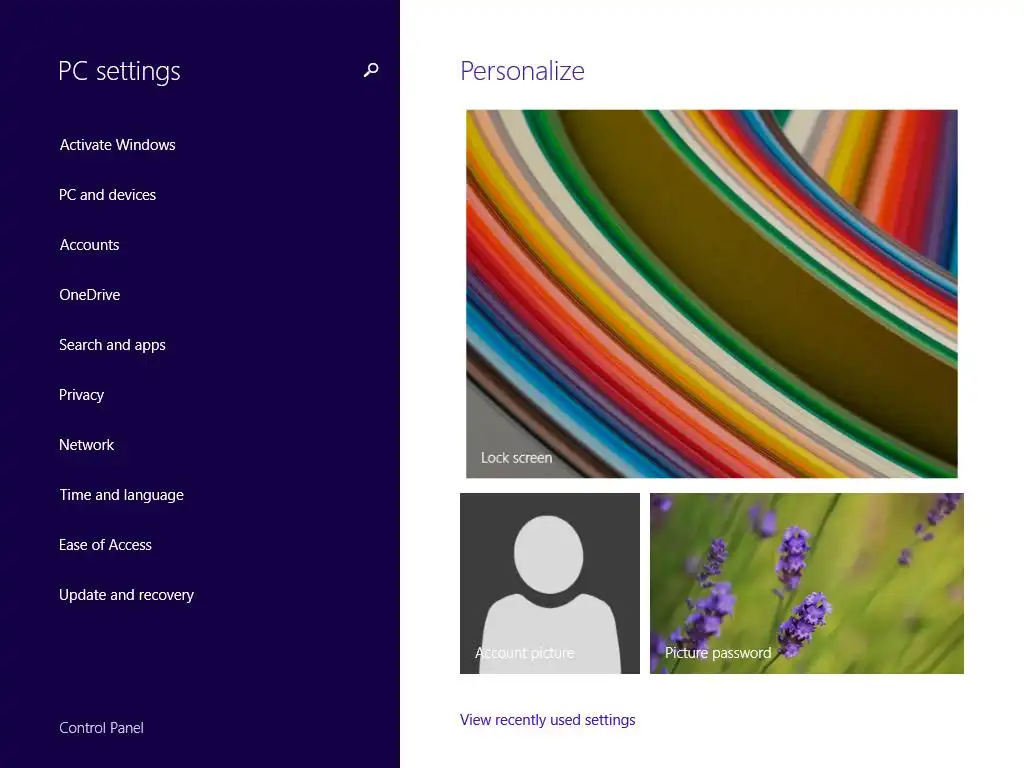Click View recently used settings
This screenshot has height=768, width=1024.
[x=547, y=720]
